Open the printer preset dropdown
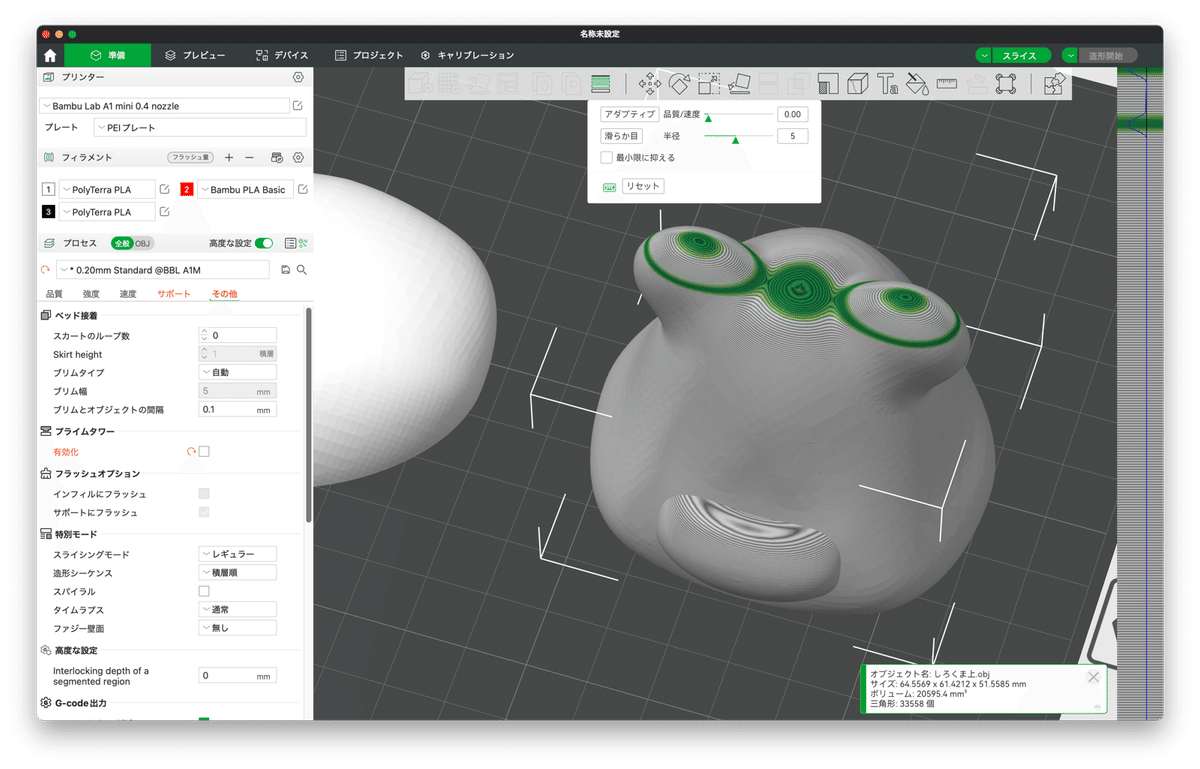This screenshot has width=1200, height=769. (x=163, y=106)
